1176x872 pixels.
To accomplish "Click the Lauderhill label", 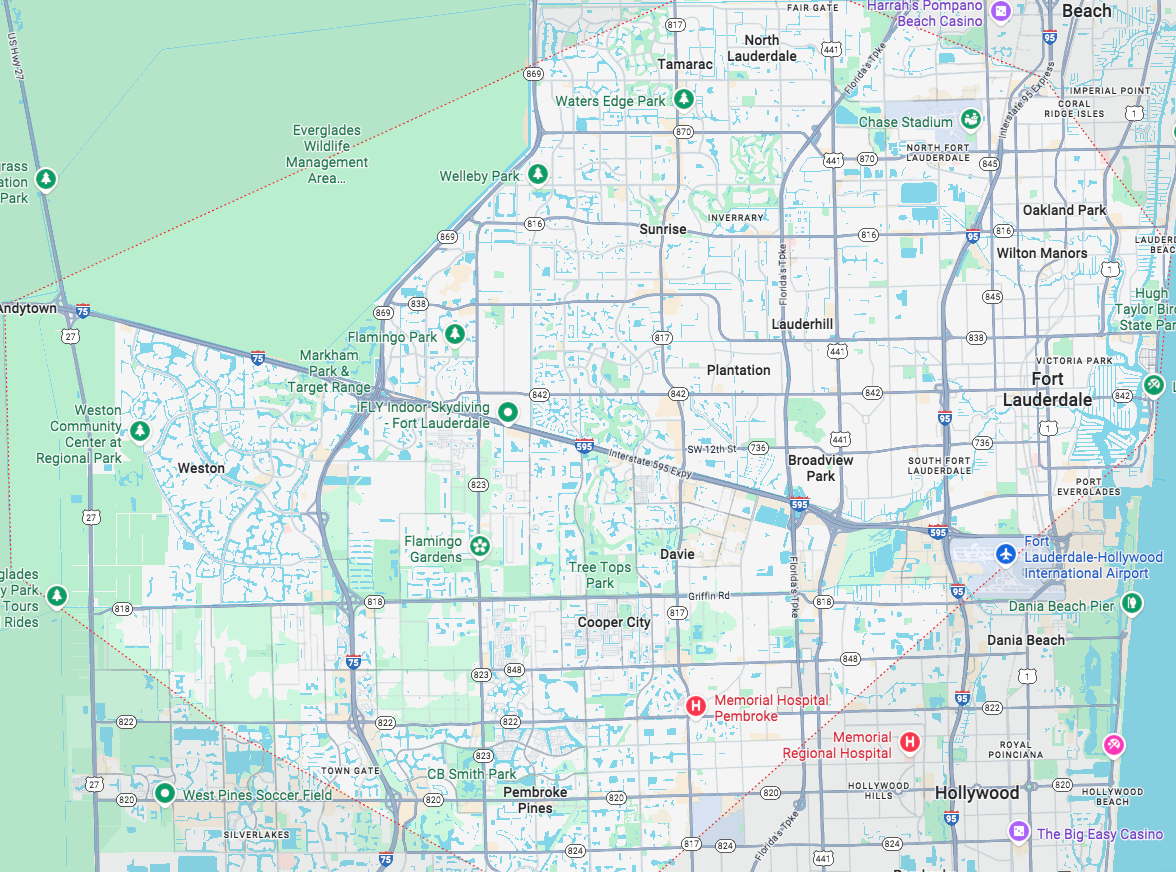I will (802, 324).
